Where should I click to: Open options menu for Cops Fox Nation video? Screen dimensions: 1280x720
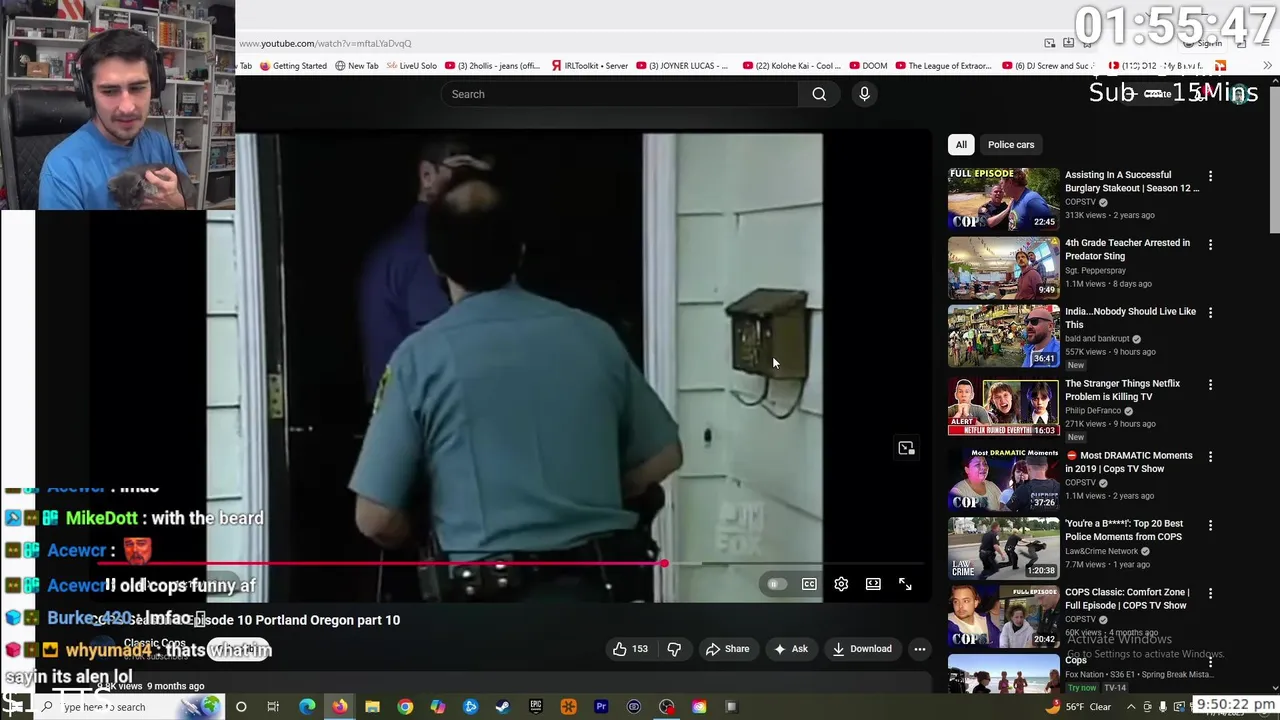(x=1210, y=661)
